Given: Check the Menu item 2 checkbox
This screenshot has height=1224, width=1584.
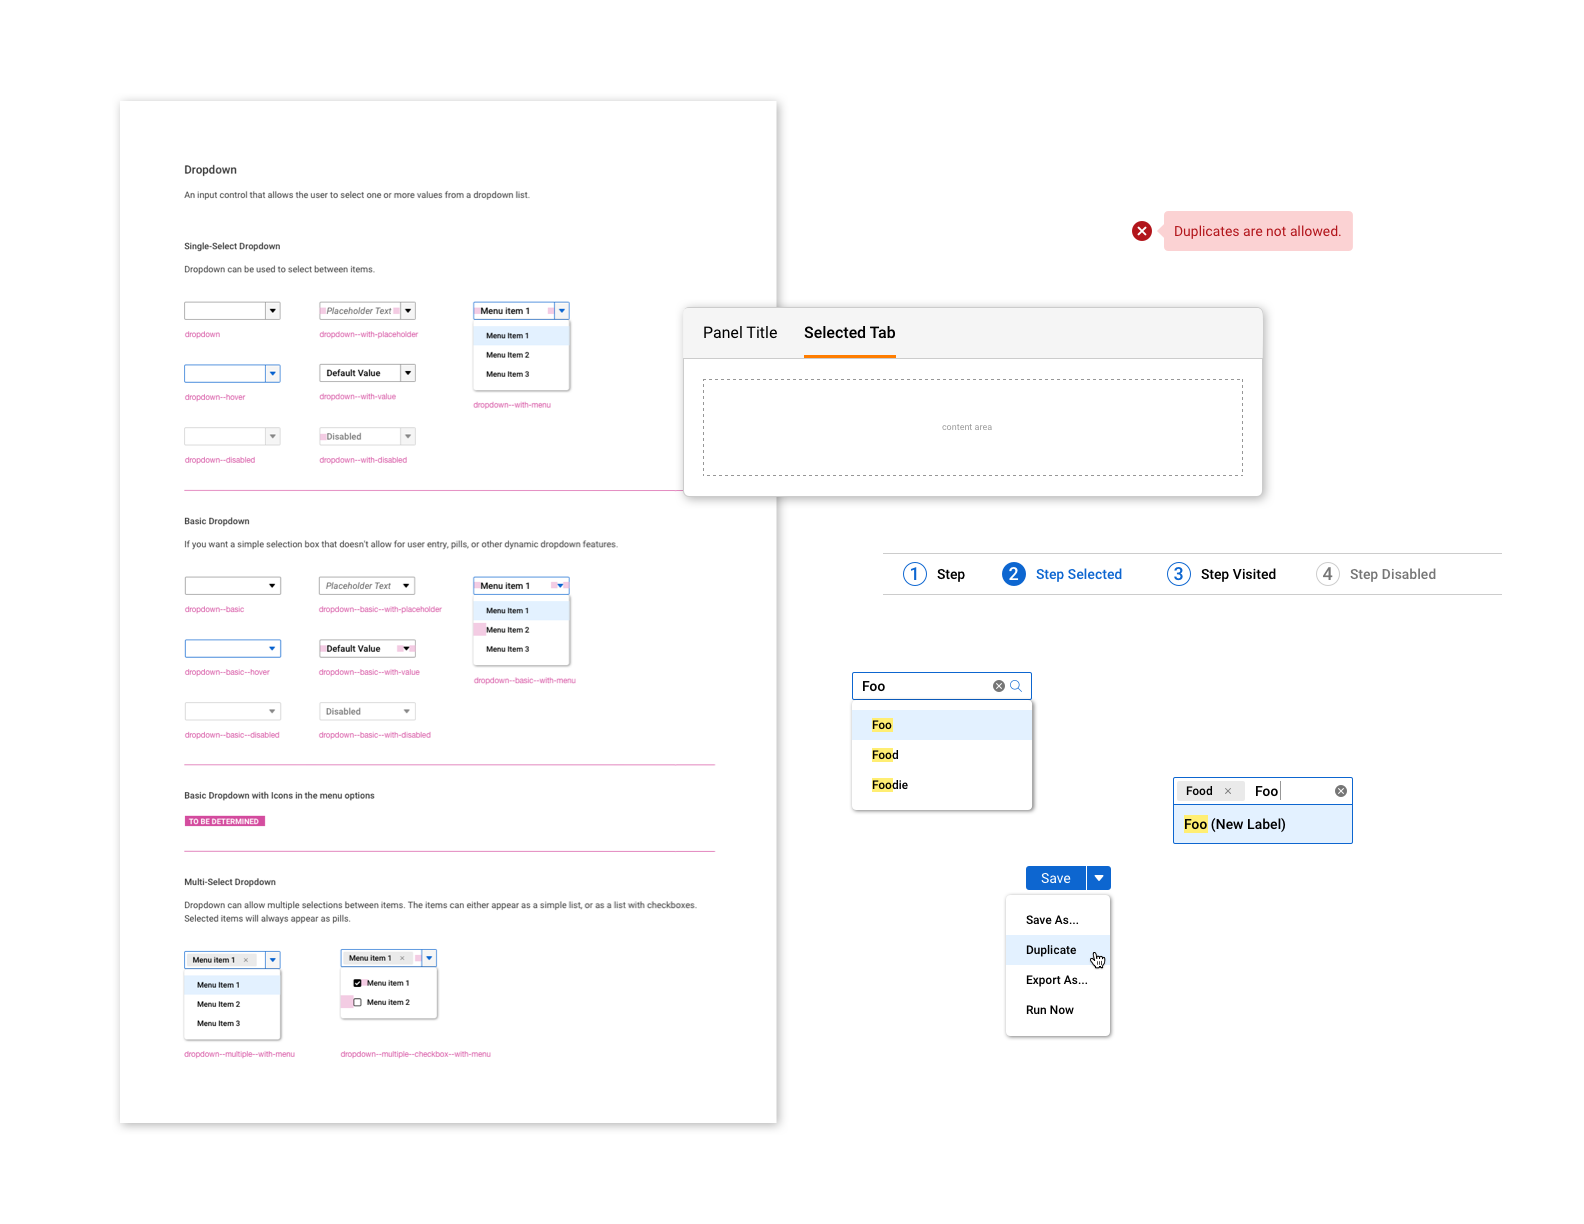Looking at the screenshot, I should click(x=357, y=1002).
